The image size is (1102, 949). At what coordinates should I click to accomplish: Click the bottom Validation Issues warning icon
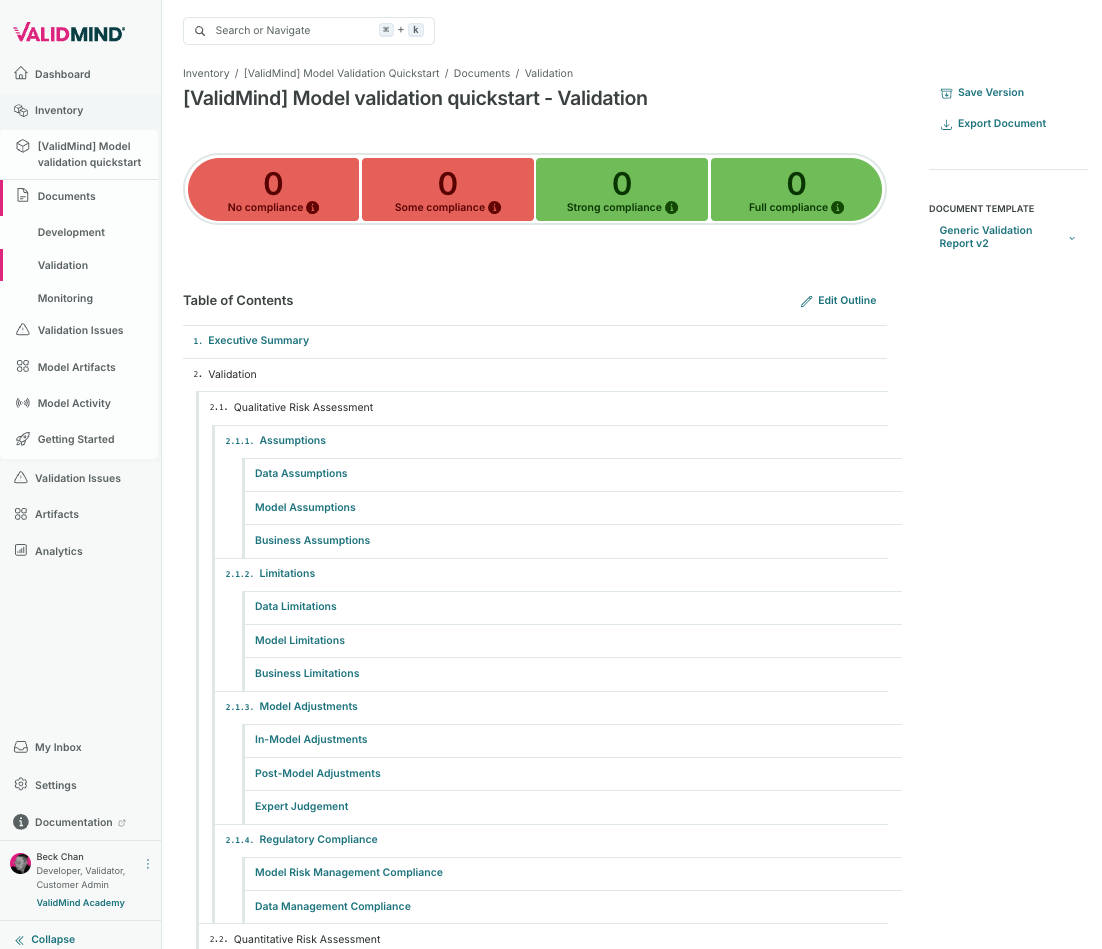point(21,477)
